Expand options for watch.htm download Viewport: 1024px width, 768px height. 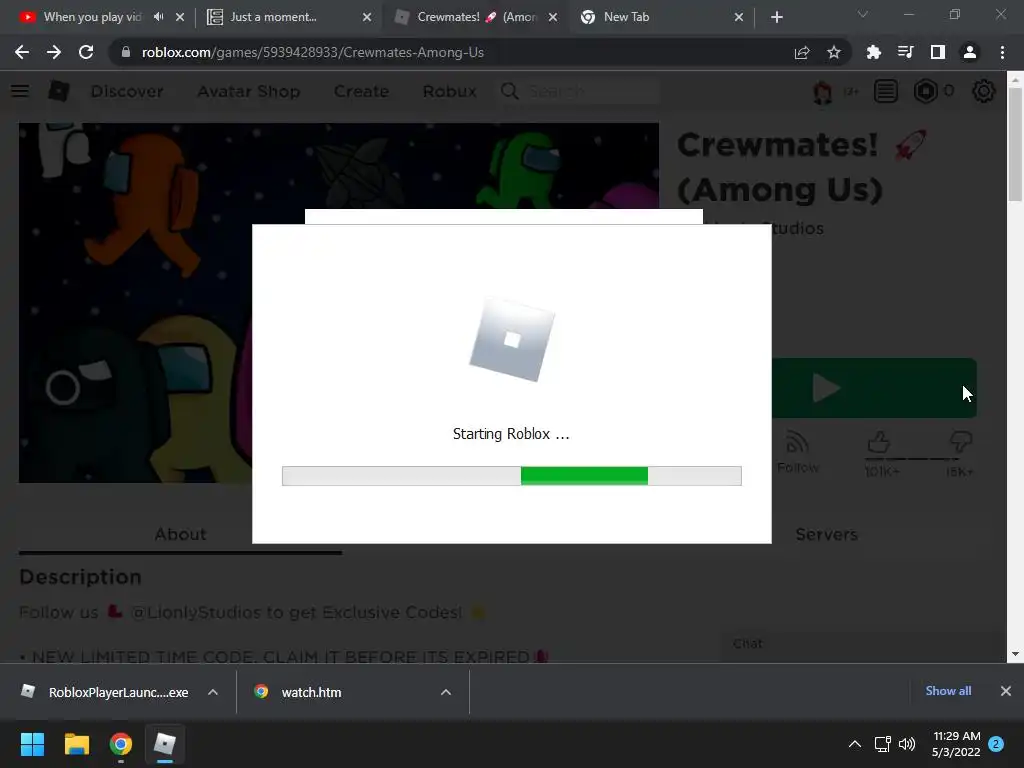coord(446,692)
